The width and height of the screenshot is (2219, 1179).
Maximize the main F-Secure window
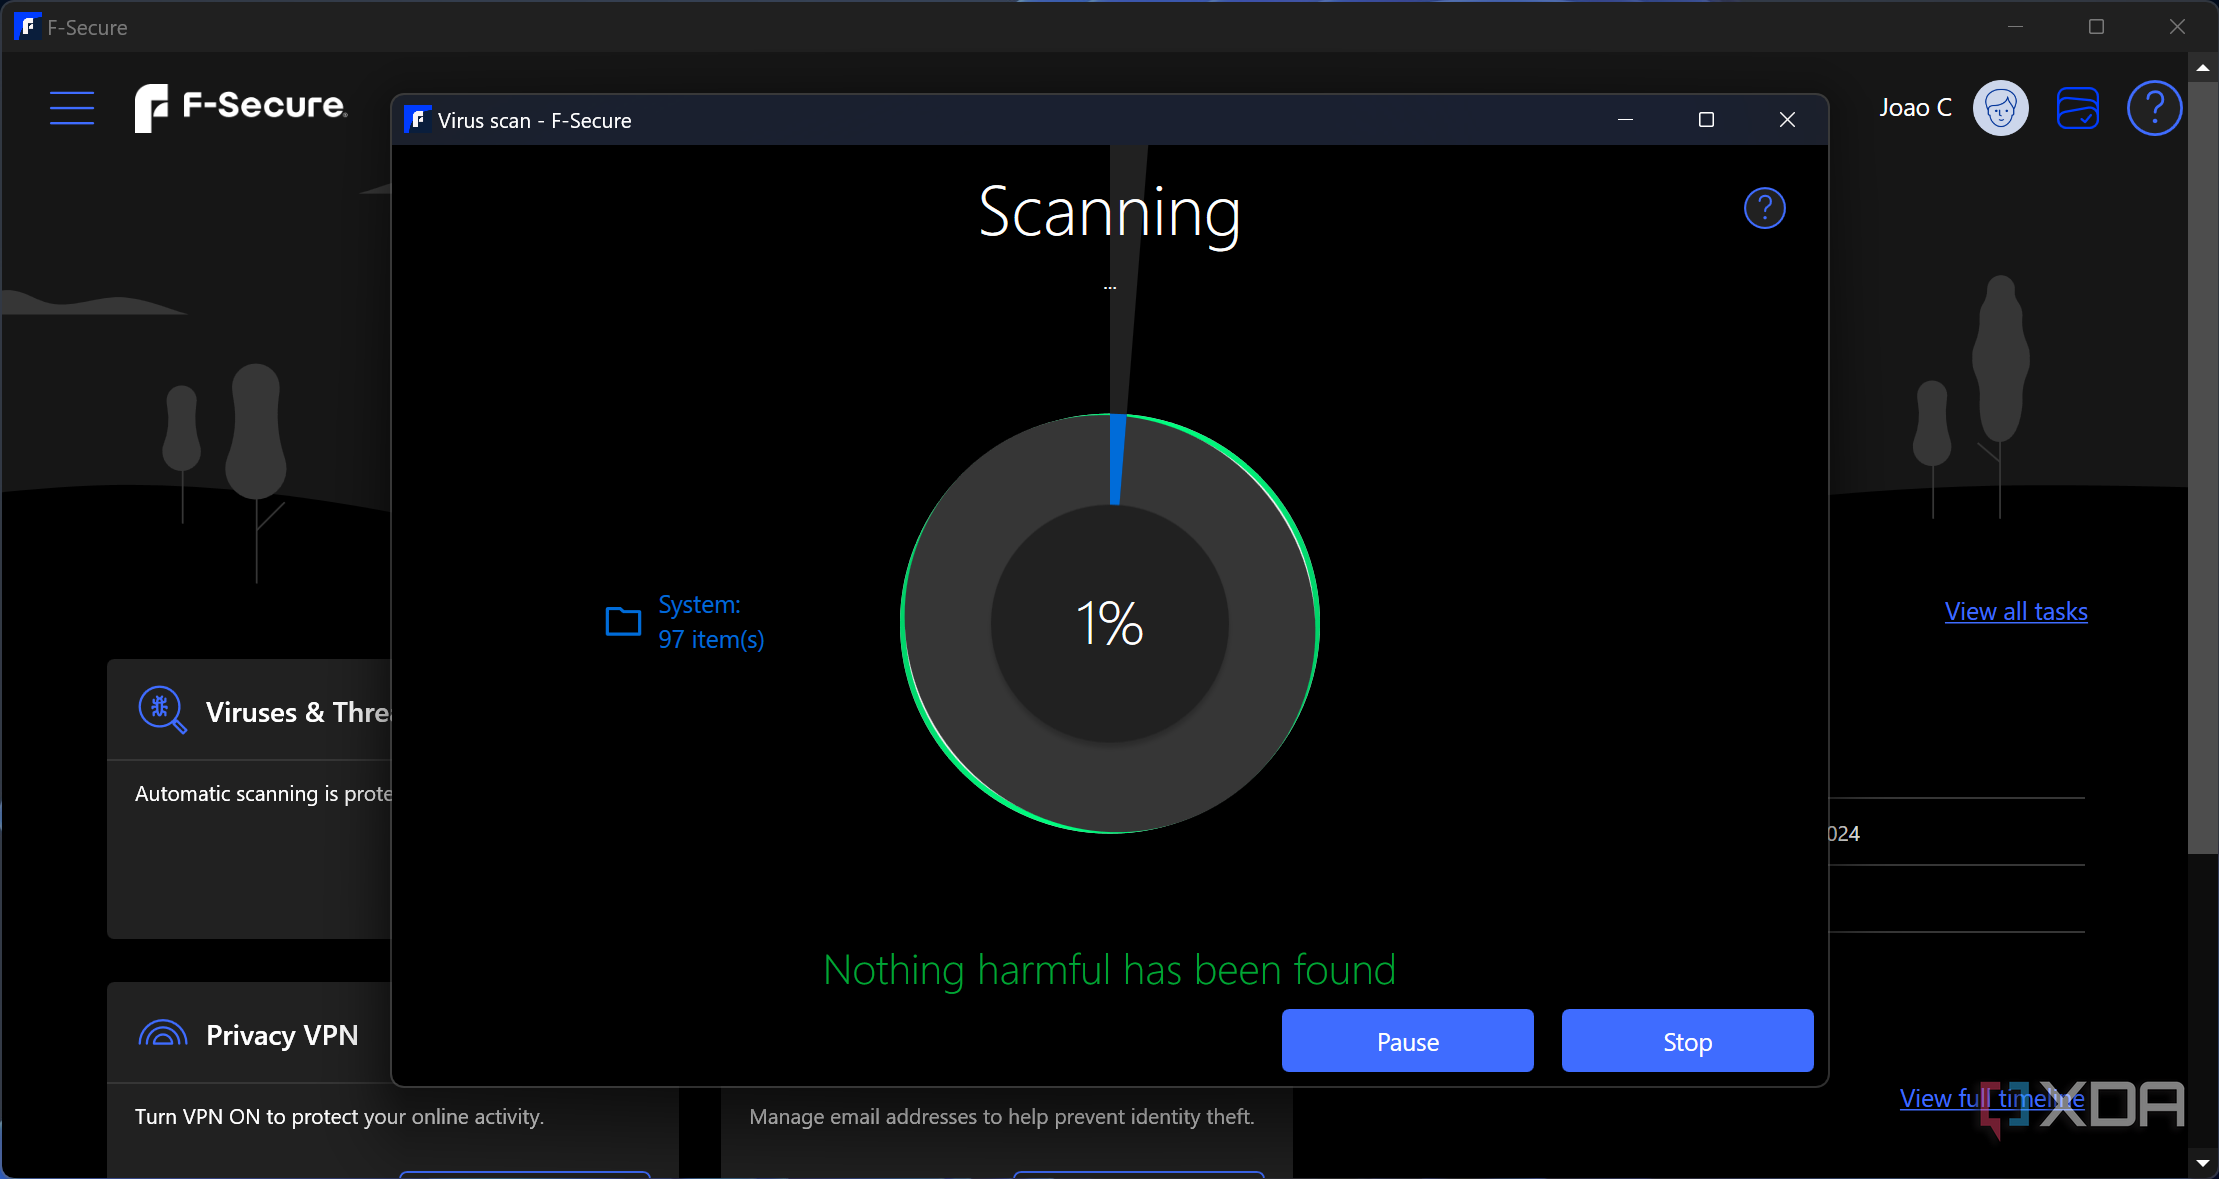[x=2096, y=27]
